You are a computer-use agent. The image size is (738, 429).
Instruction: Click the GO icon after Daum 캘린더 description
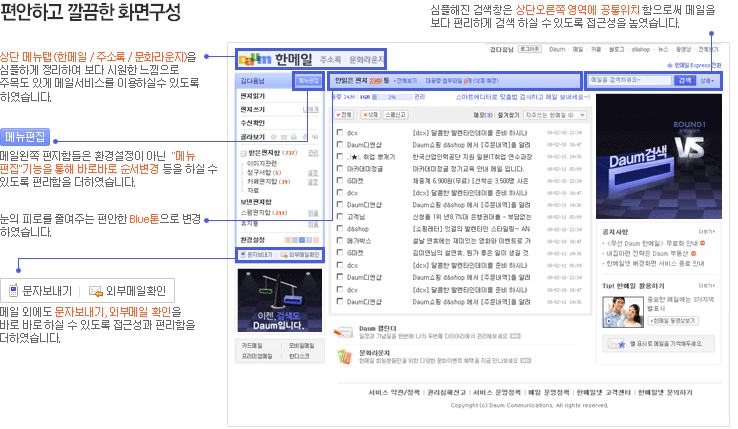click(515, 336)
